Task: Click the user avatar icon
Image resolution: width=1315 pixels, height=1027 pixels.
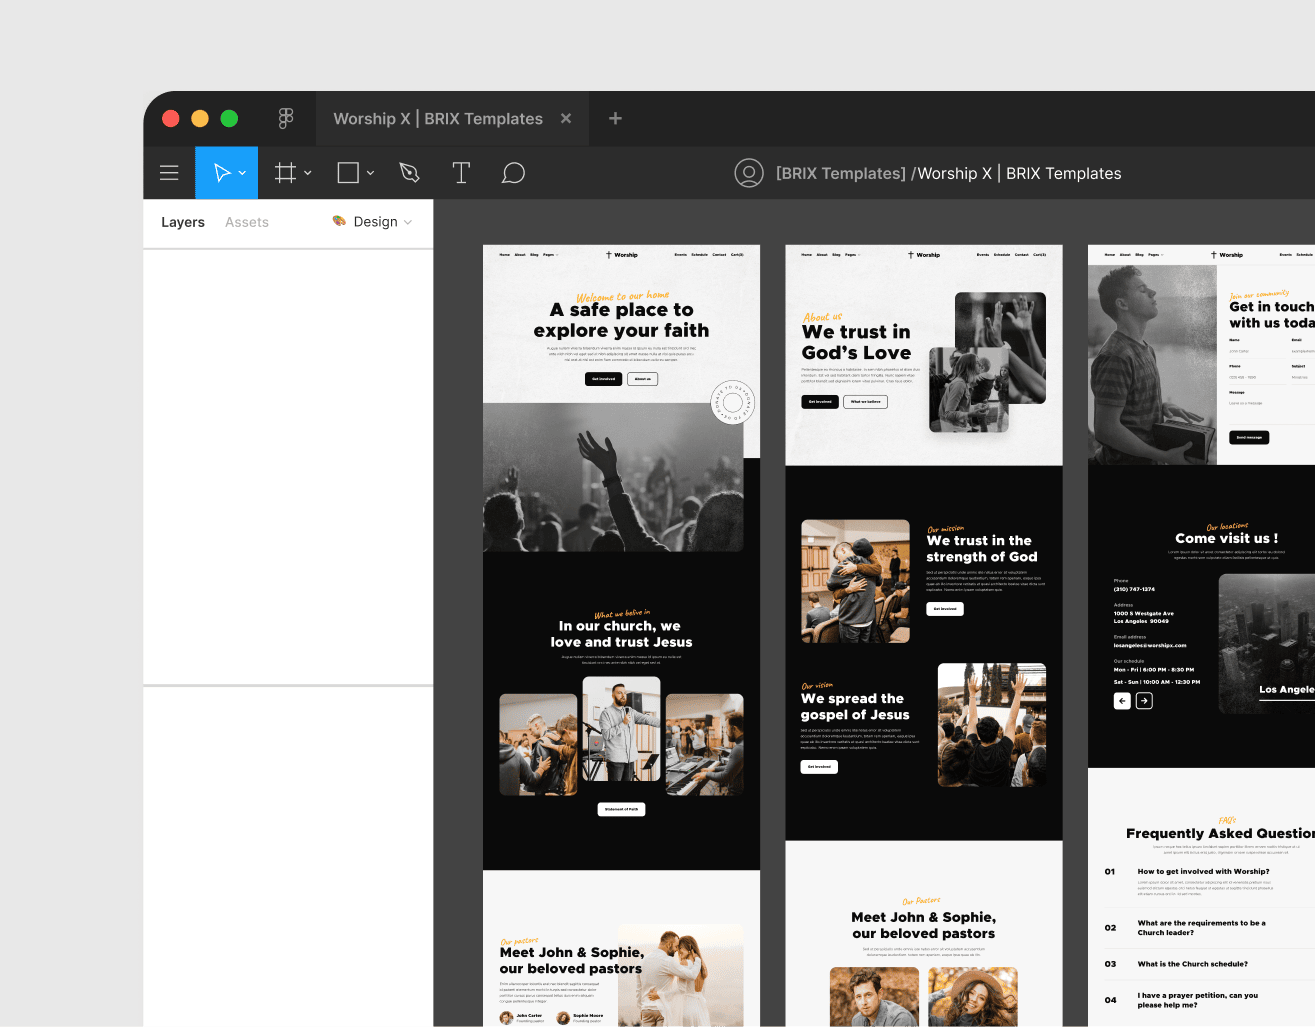Action: [749, 172]
